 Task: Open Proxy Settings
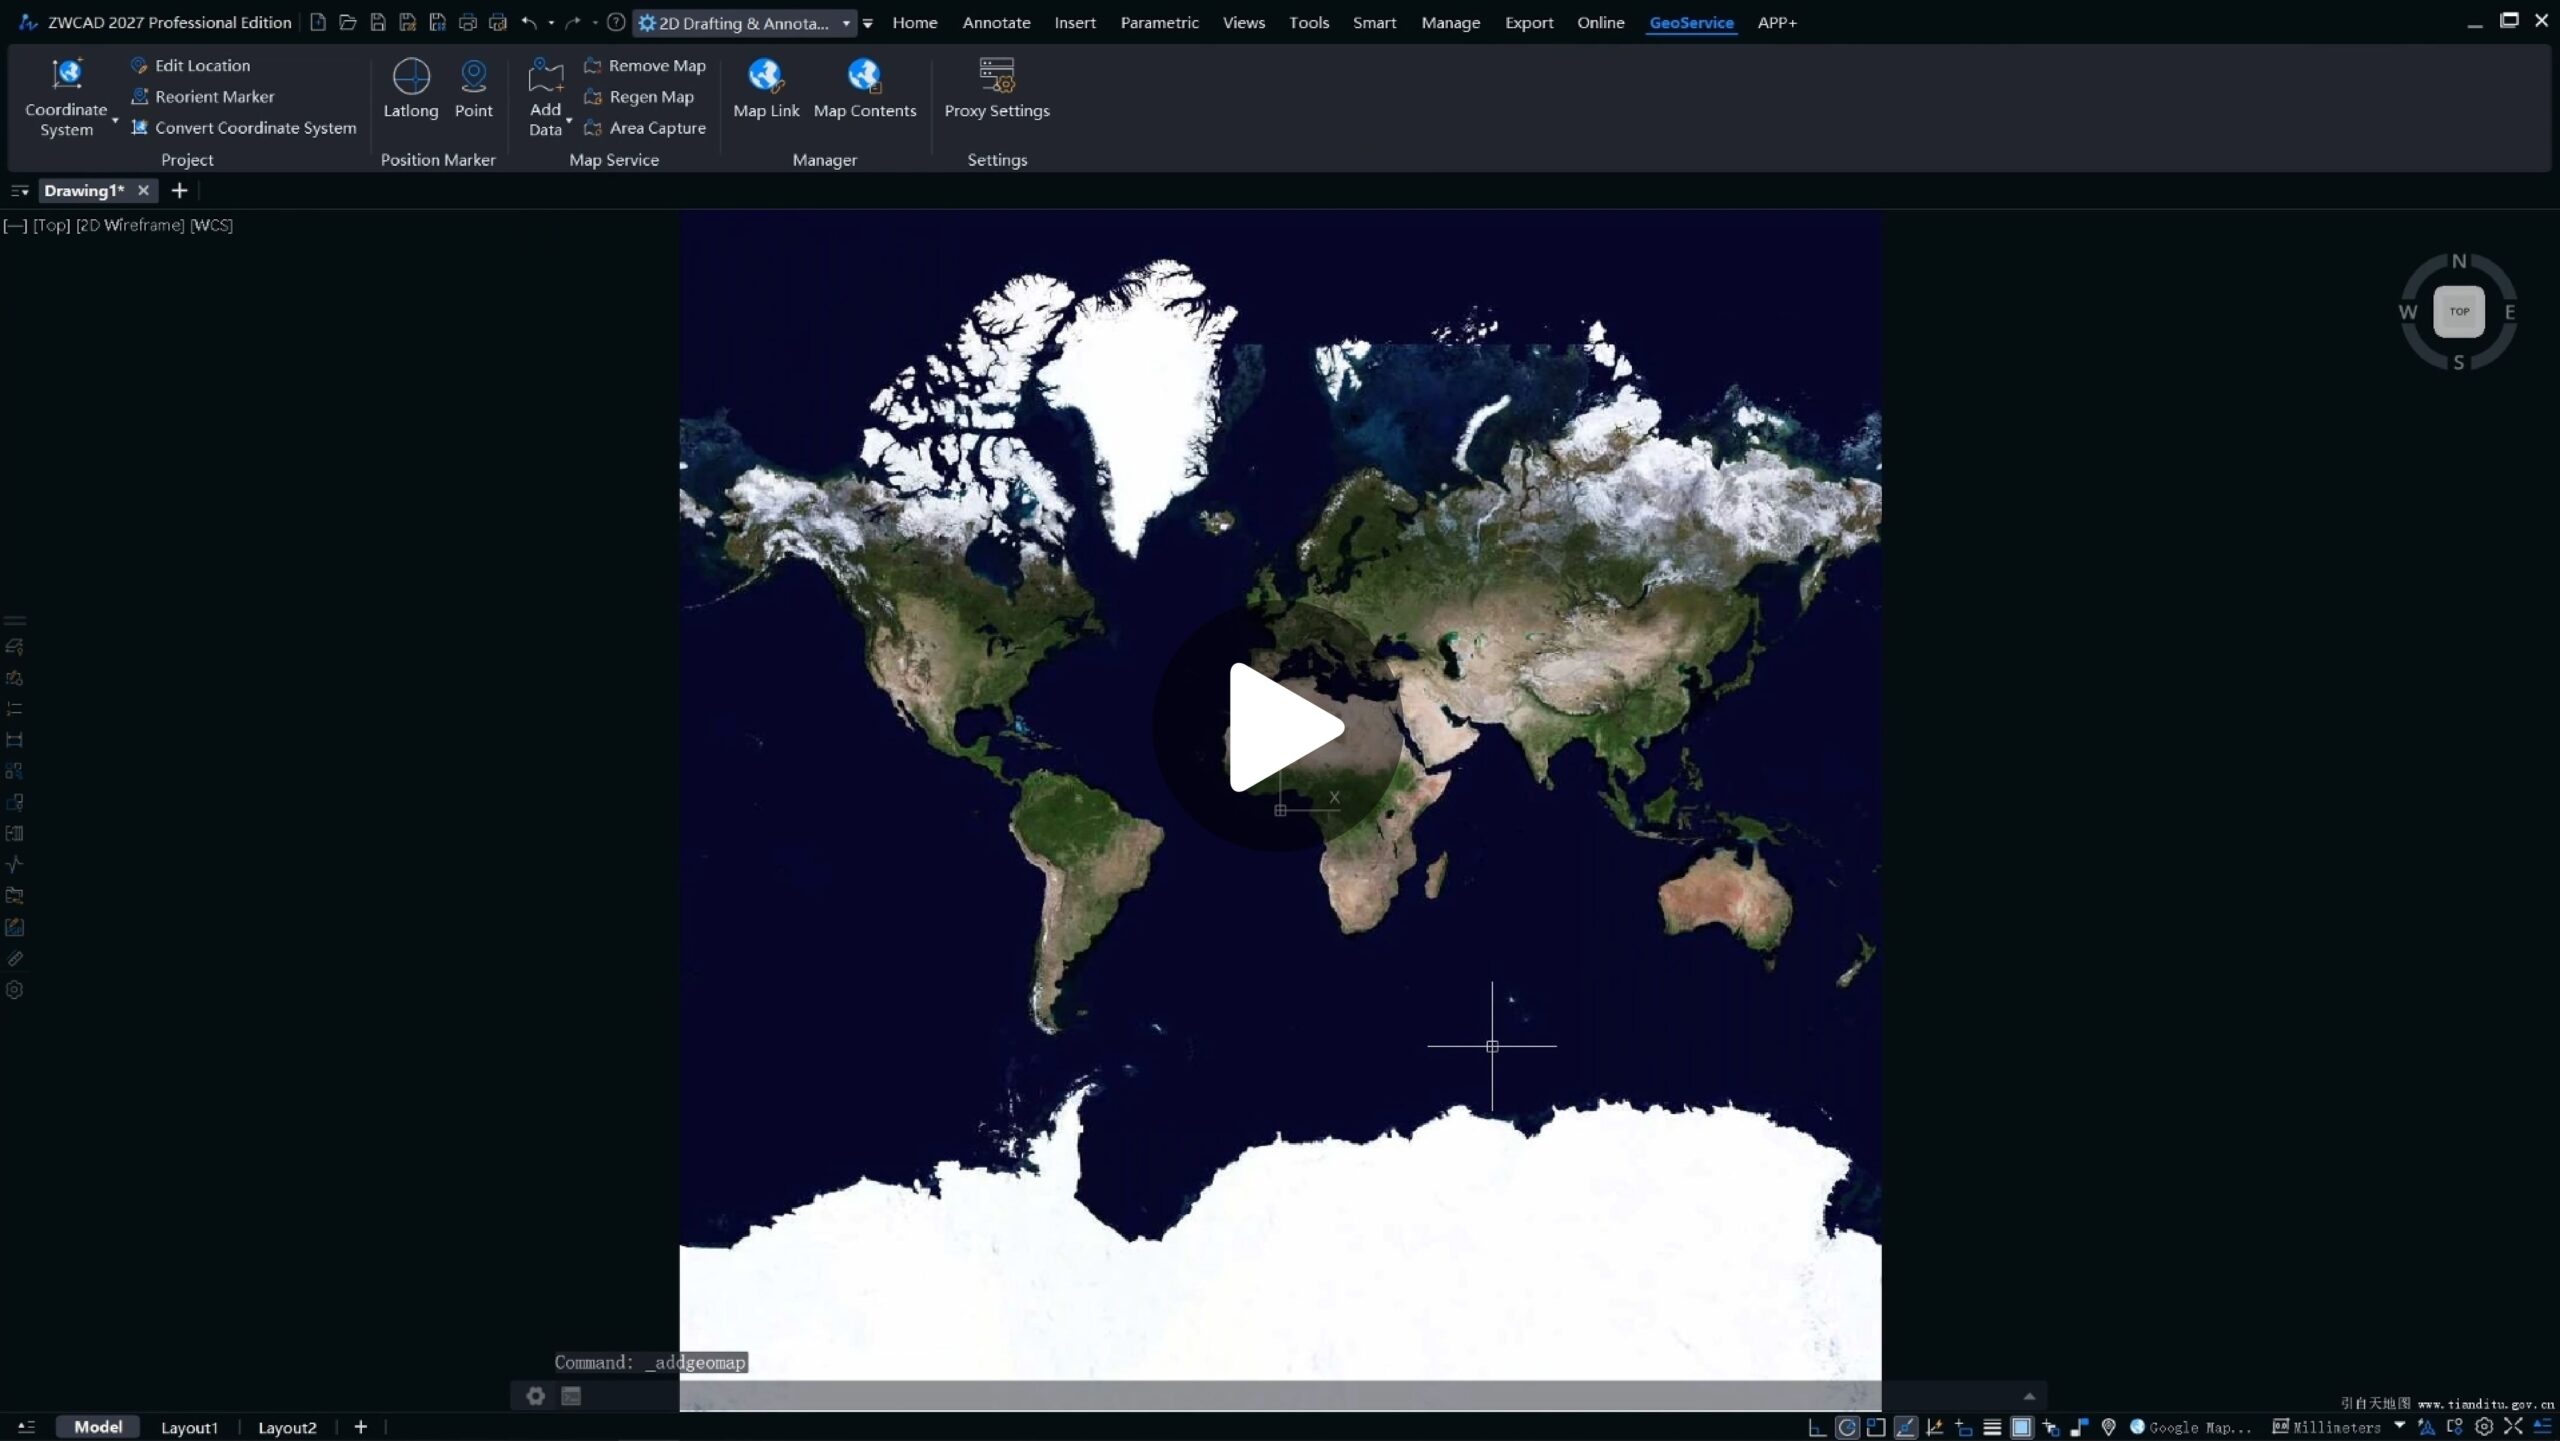tap(996, 88)
